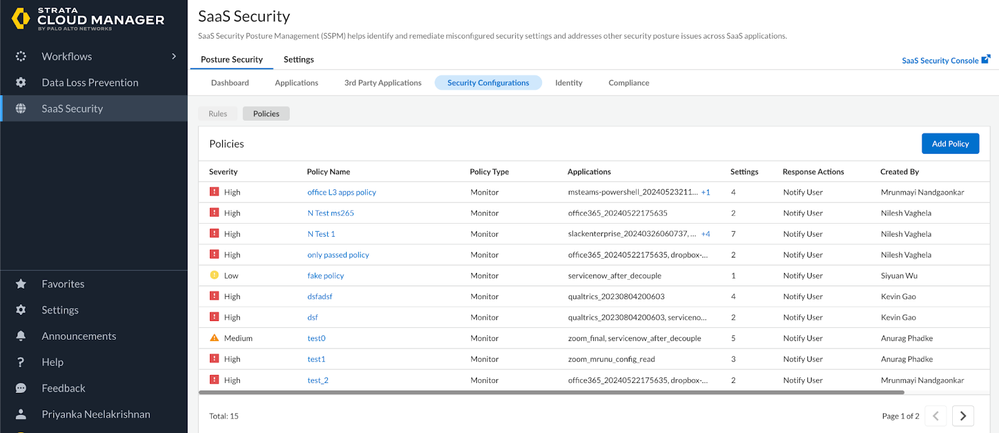Expand +4 more applications for N Test 1

(x=705, y=234)
